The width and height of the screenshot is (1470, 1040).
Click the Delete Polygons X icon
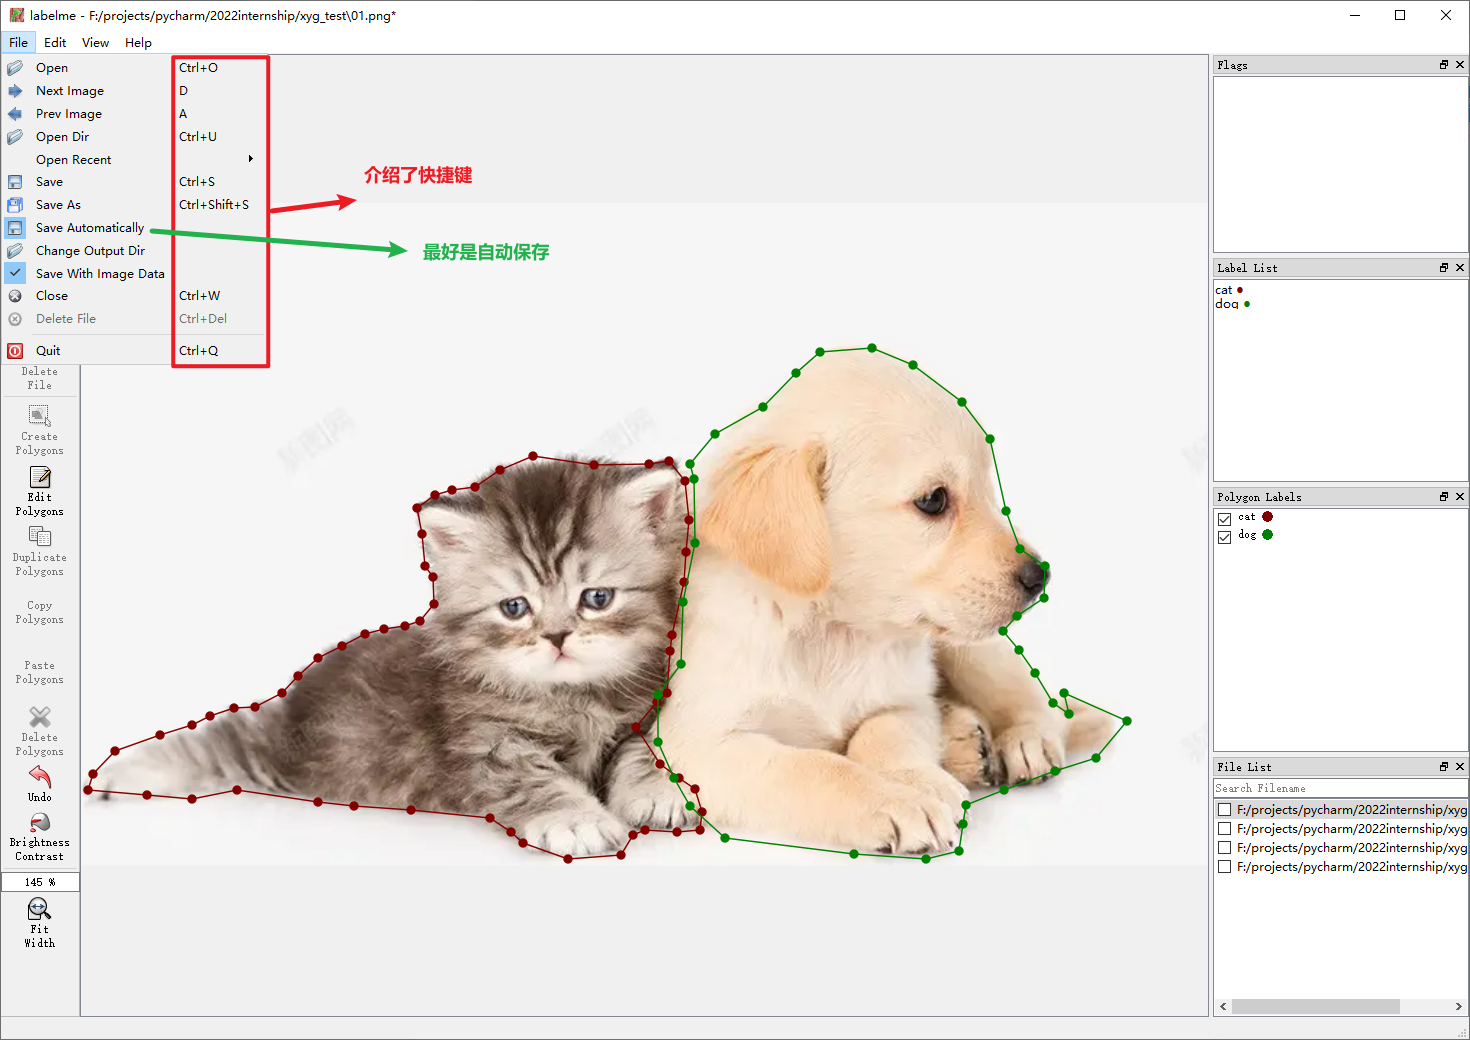[39, 717]
